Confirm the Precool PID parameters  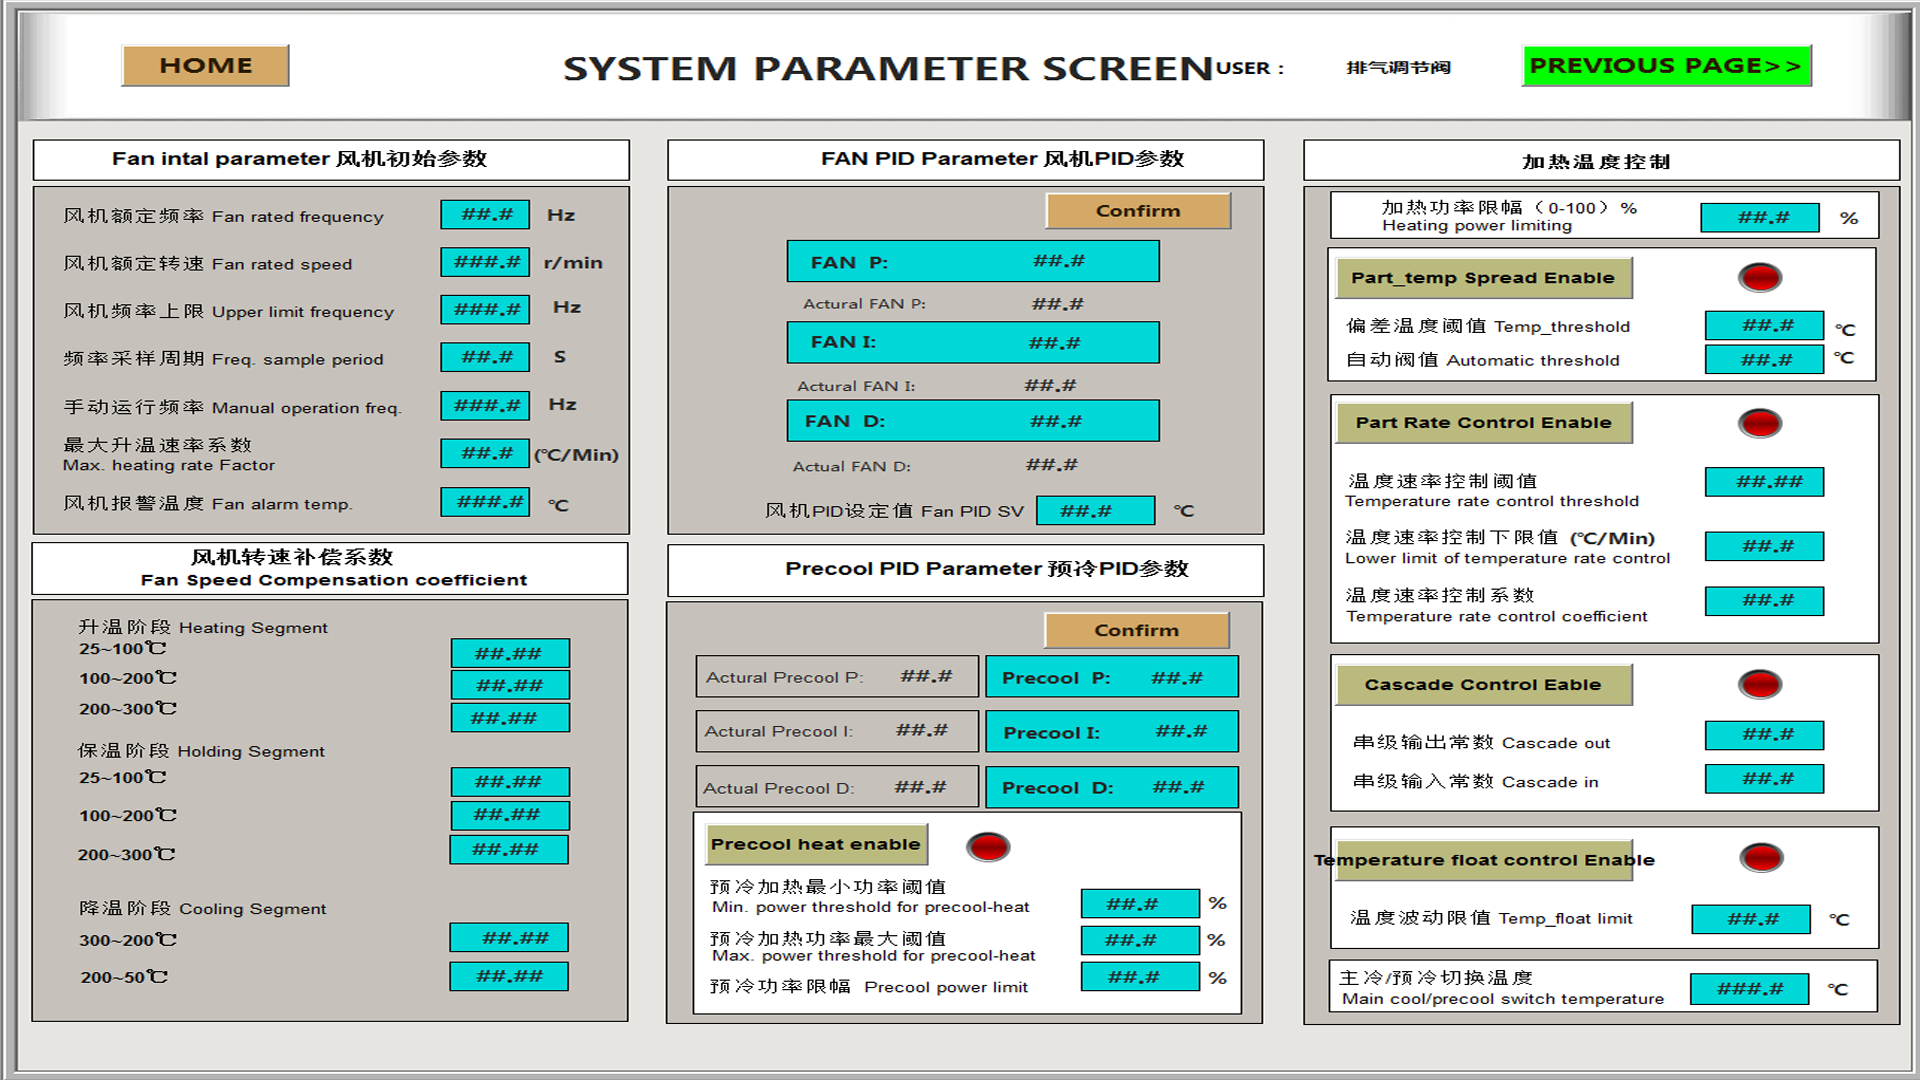point(1136,630)
